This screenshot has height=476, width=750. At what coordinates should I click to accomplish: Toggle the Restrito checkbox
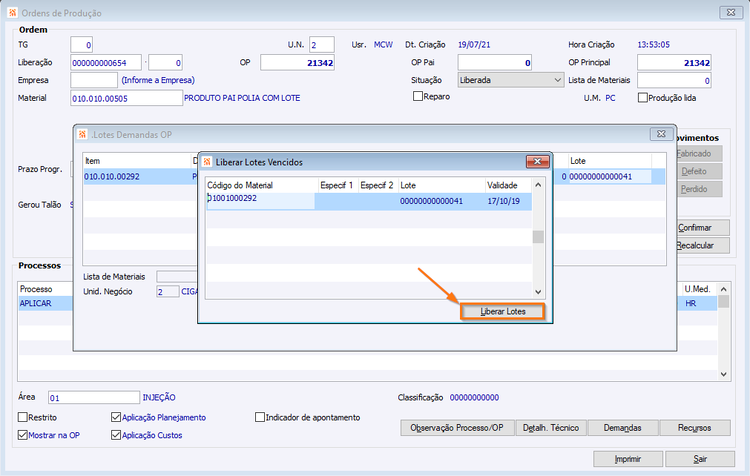(x=22, y=417)
